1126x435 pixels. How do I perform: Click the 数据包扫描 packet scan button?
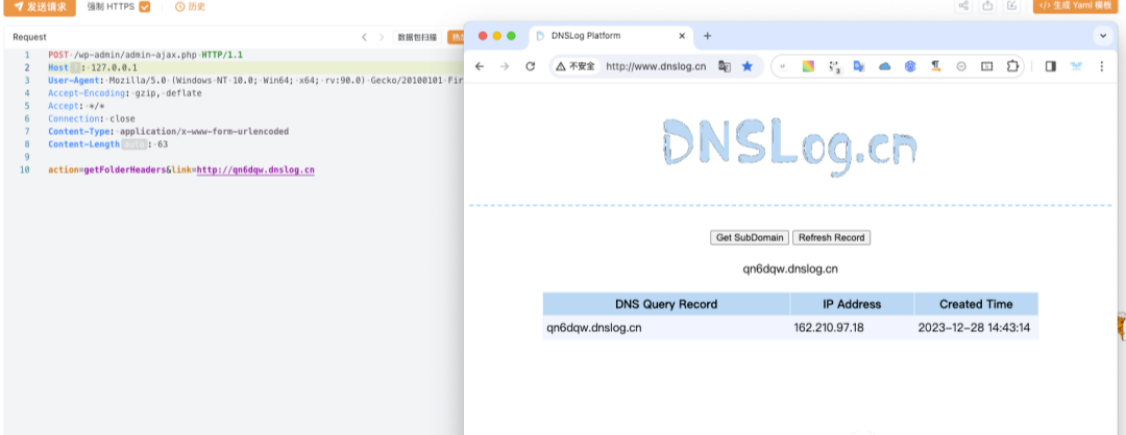coord(417,37)
